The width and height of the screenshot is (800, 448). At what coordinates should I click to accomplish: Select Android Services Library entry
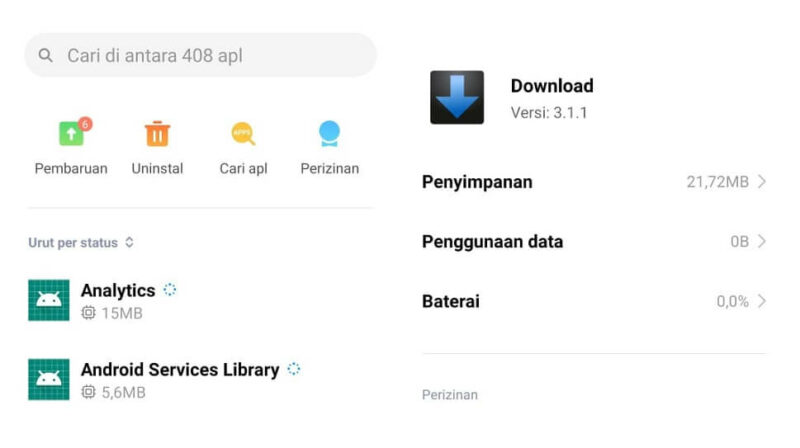tap(201, 379)
